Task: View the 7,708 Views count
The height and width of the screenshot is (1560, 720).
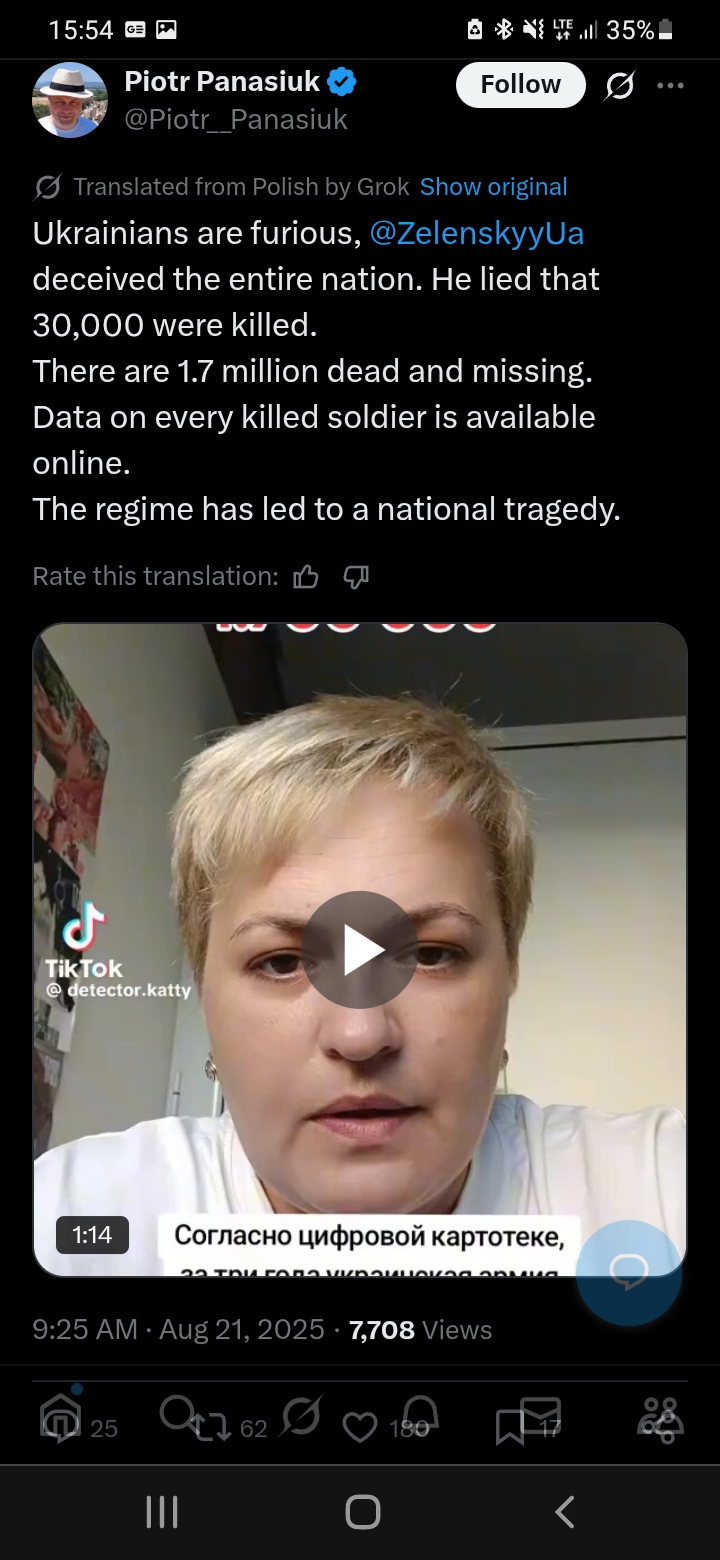Action: (420, 1330)
